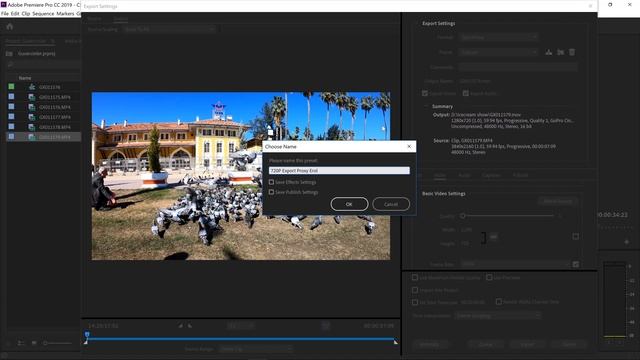
Task: Close the Choose Name dialog with X
Action: coord(409,146)
